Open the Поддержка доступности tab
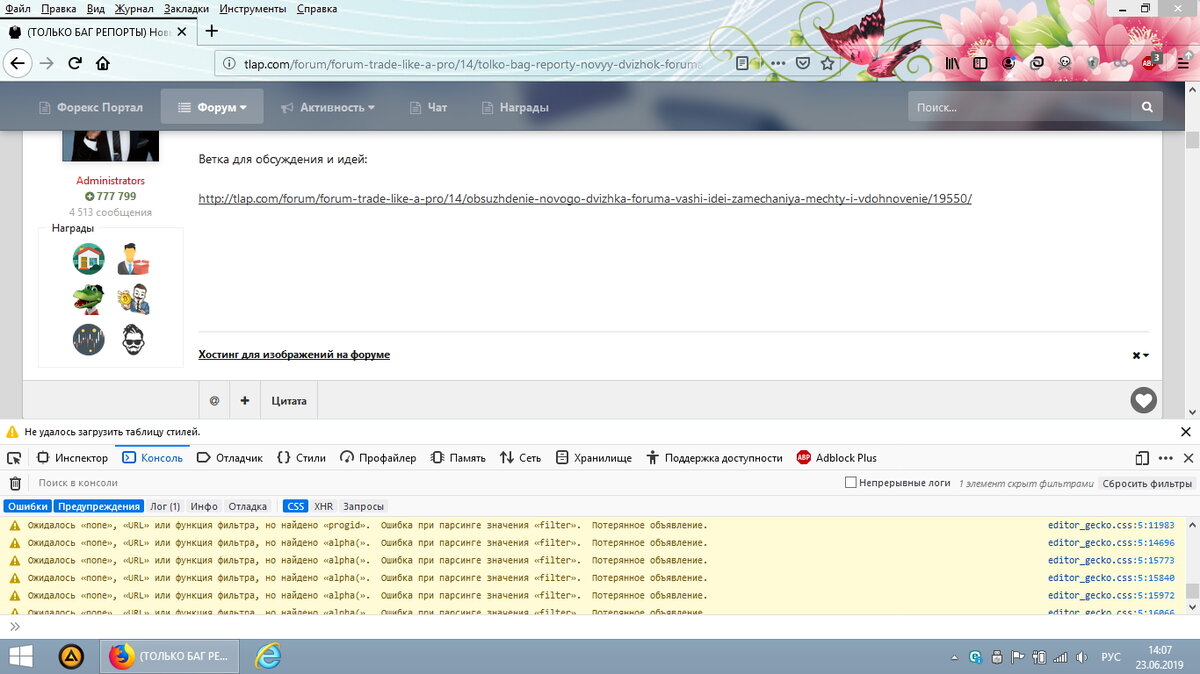 [714, 458]
